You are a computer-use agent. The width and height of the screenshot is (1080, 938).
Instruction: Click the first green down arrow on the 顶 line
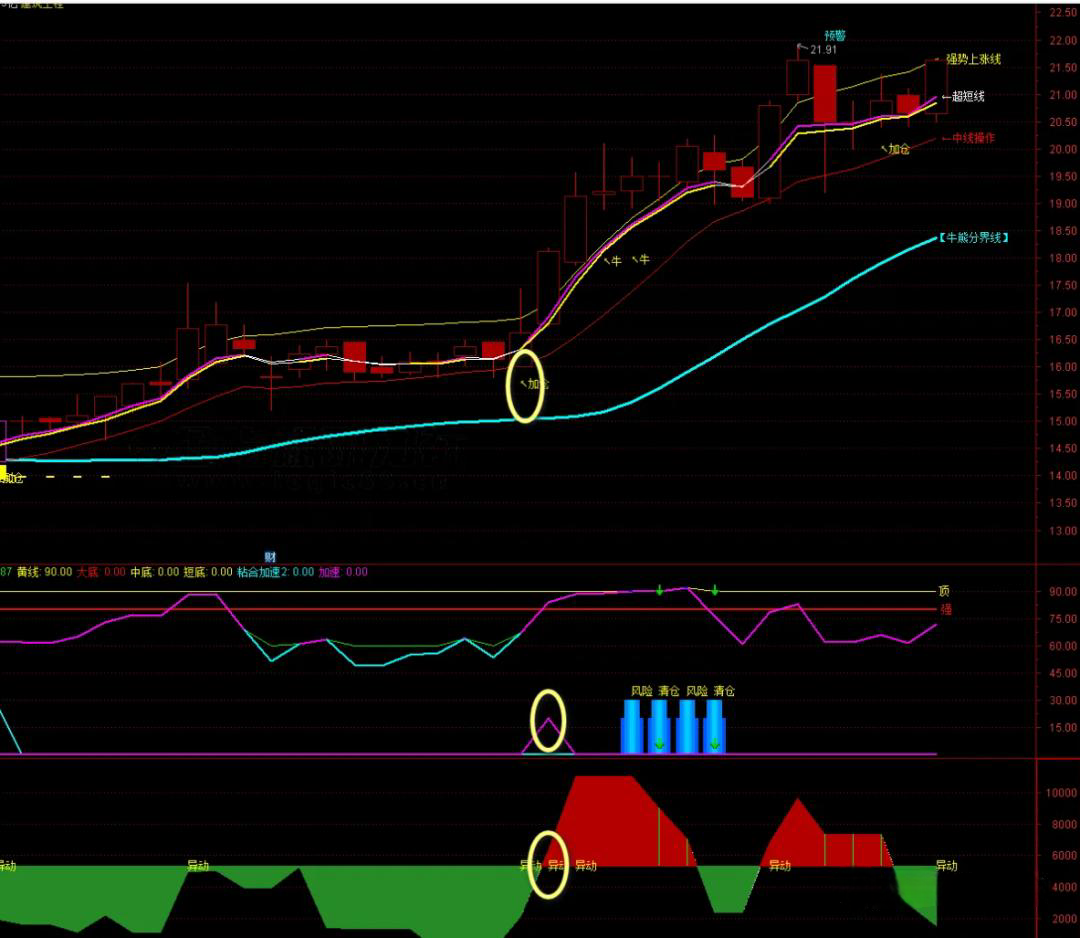(x=660, y=590)
